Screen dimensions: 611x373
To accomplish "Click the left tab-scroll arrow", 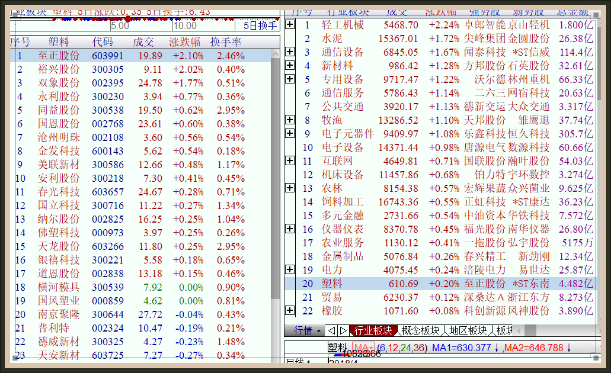I will click(x=331, y=331).
